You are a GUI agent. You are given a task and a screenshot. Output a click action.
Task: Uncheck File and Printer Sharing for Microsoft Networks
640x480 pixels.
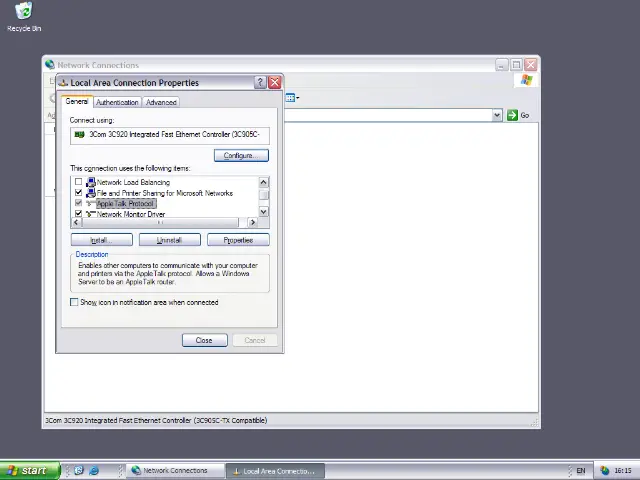click(x=78, y=192)
